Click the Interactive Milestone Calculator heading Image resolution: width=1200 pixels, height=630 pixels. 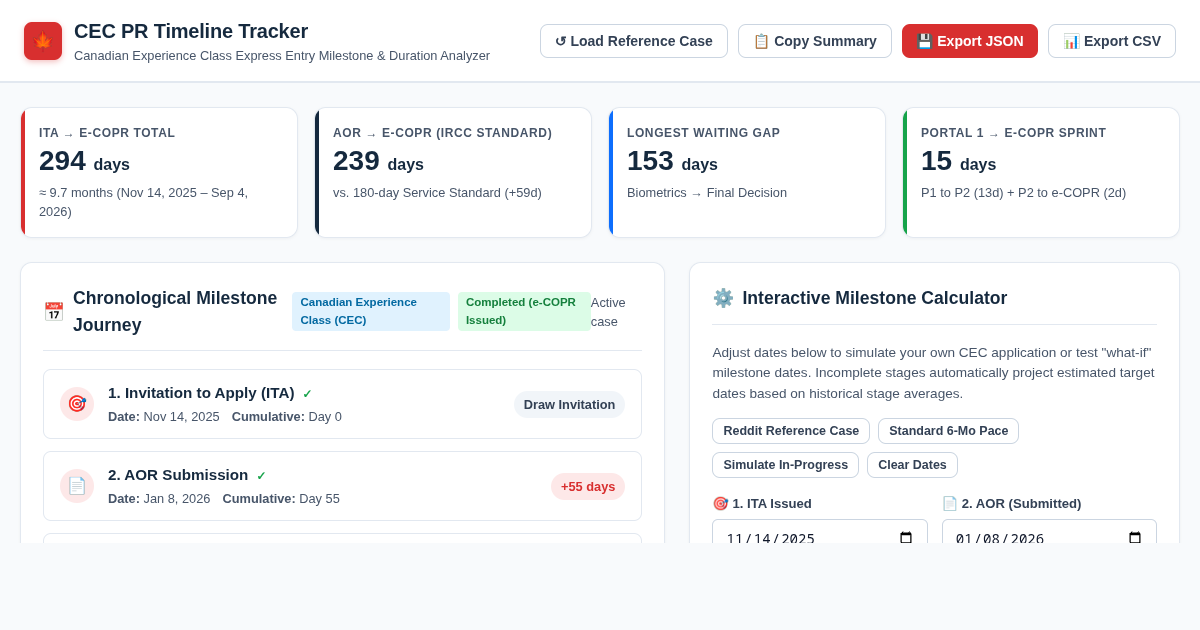(x=875, y=298)
